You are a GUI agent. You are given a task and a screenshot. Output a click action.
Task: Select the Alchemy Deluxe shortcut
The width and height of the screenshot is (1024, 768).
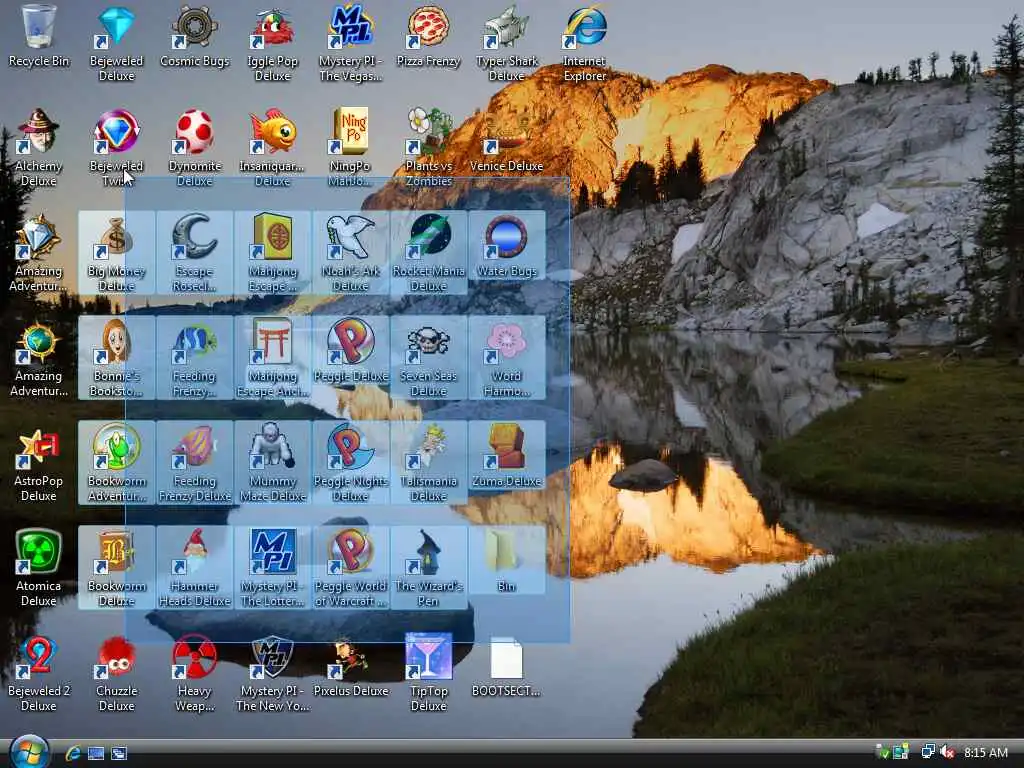click(39, 148)
